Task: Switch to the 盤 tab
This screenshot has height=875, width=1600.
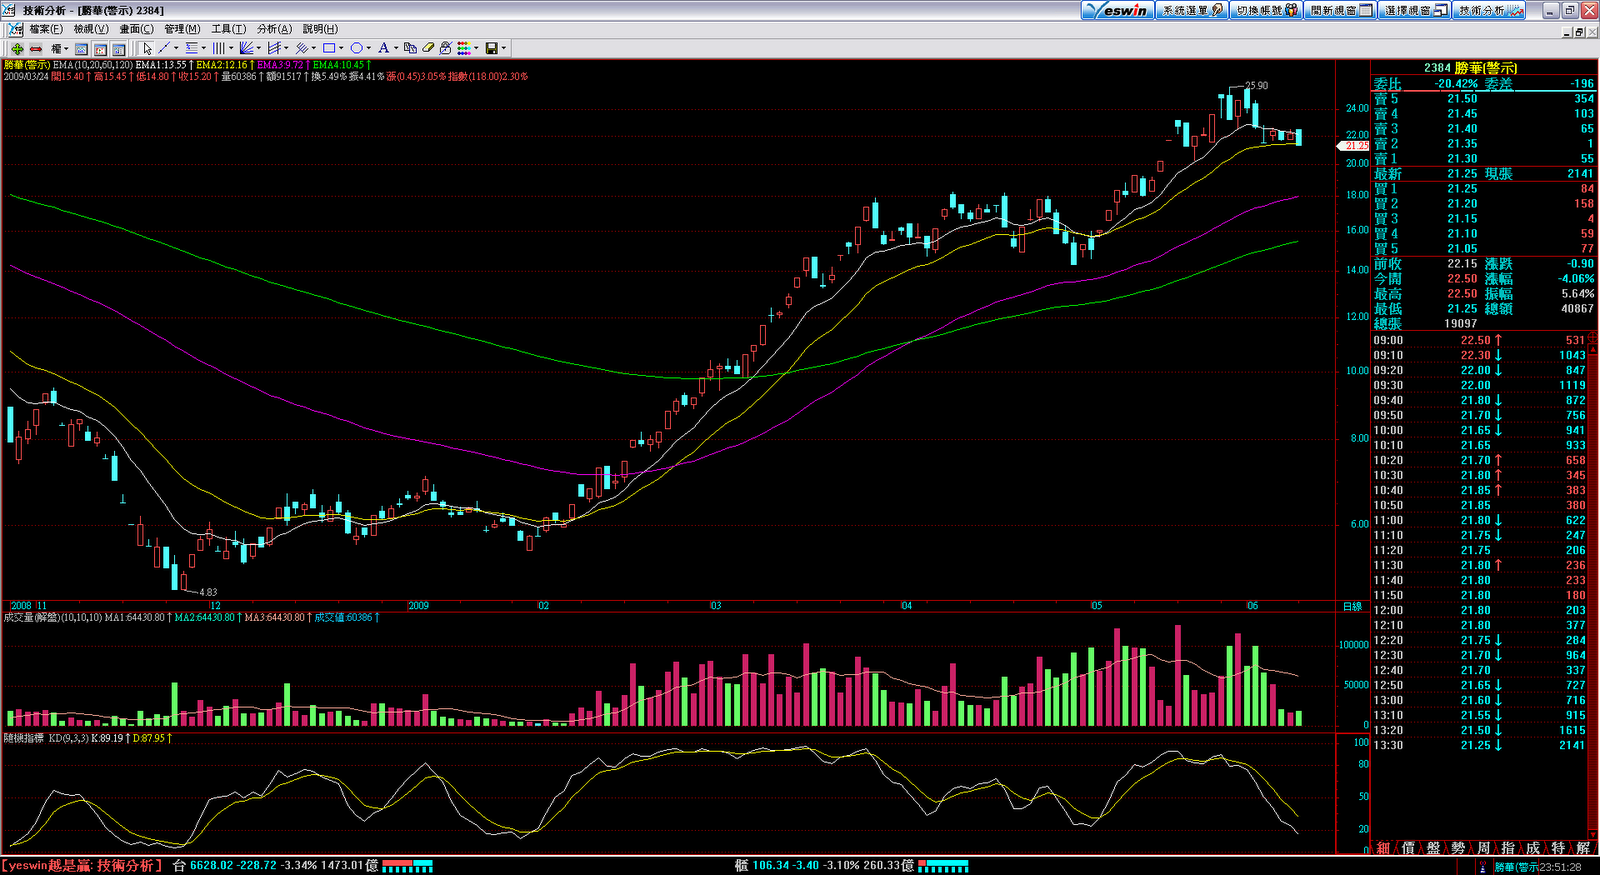Action: (1433, 848)
